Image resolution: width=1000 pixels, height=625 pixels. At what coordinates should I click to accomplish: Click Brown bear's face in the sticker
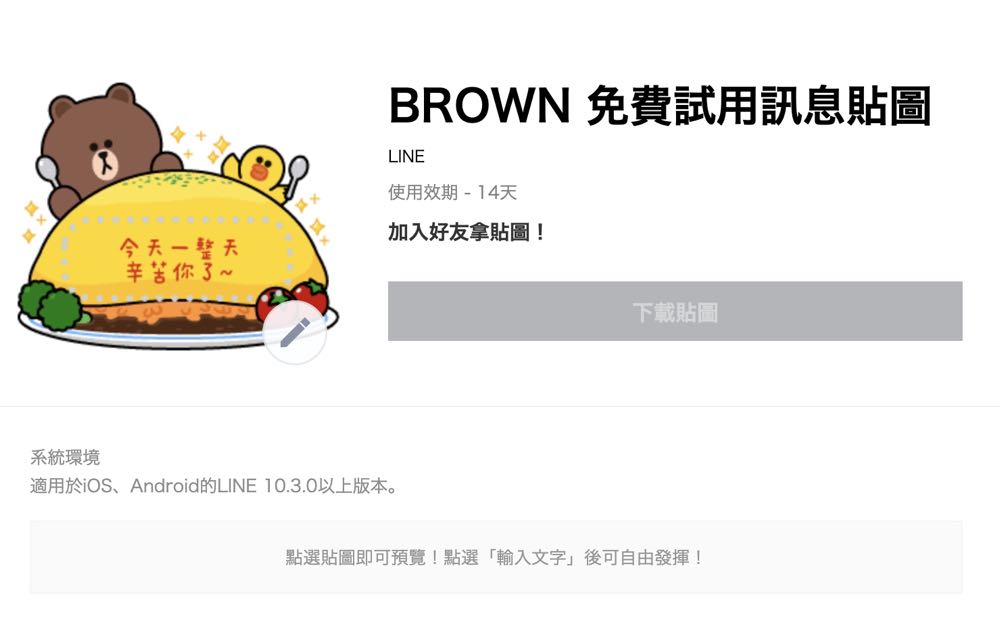102,150
